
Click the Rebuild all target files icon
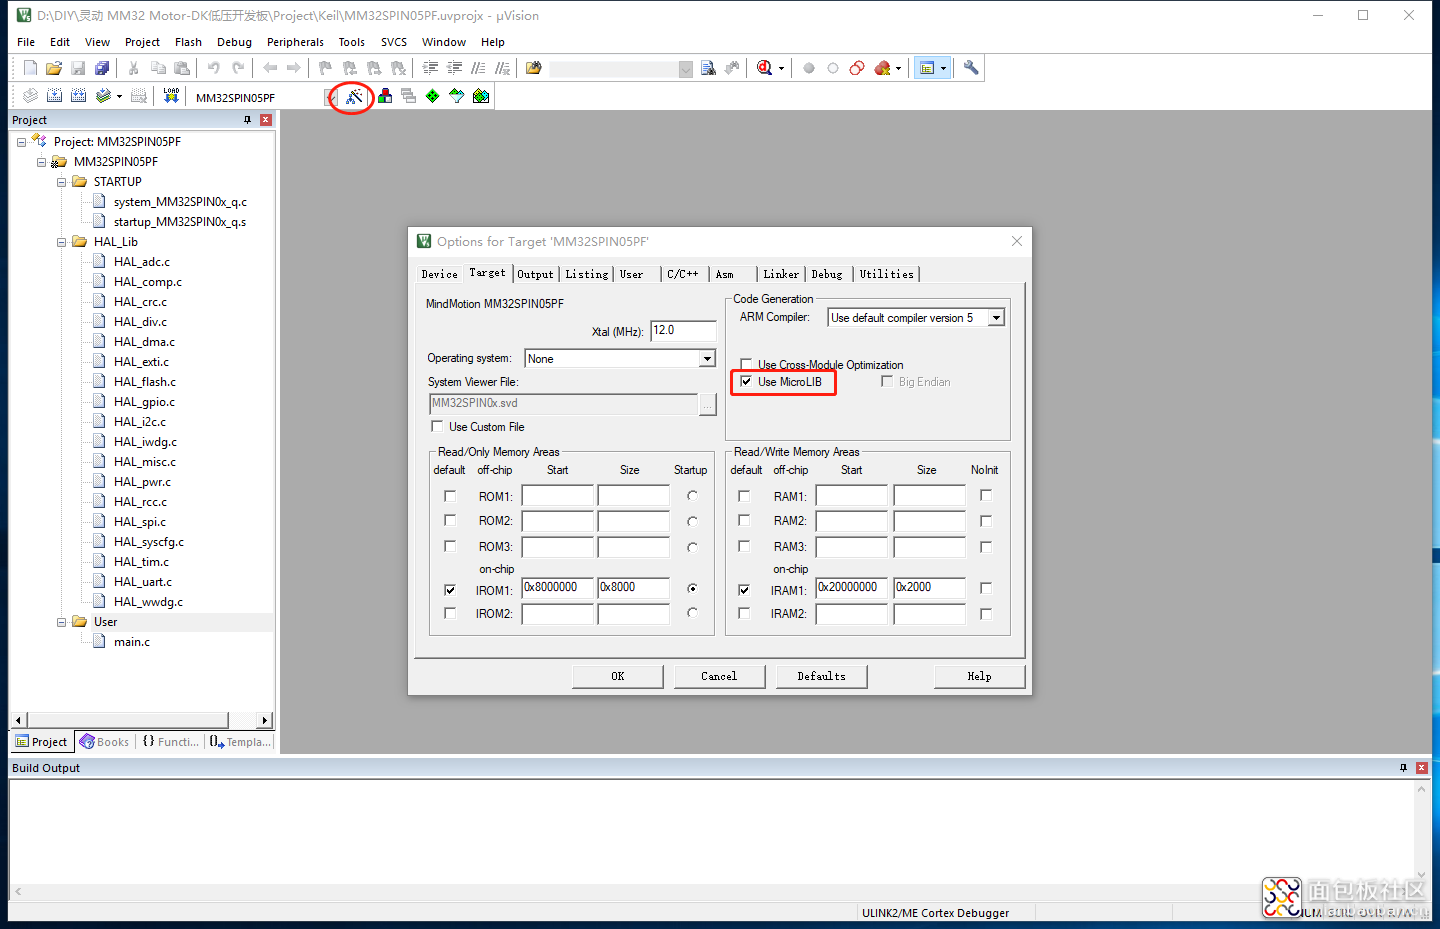78,96
